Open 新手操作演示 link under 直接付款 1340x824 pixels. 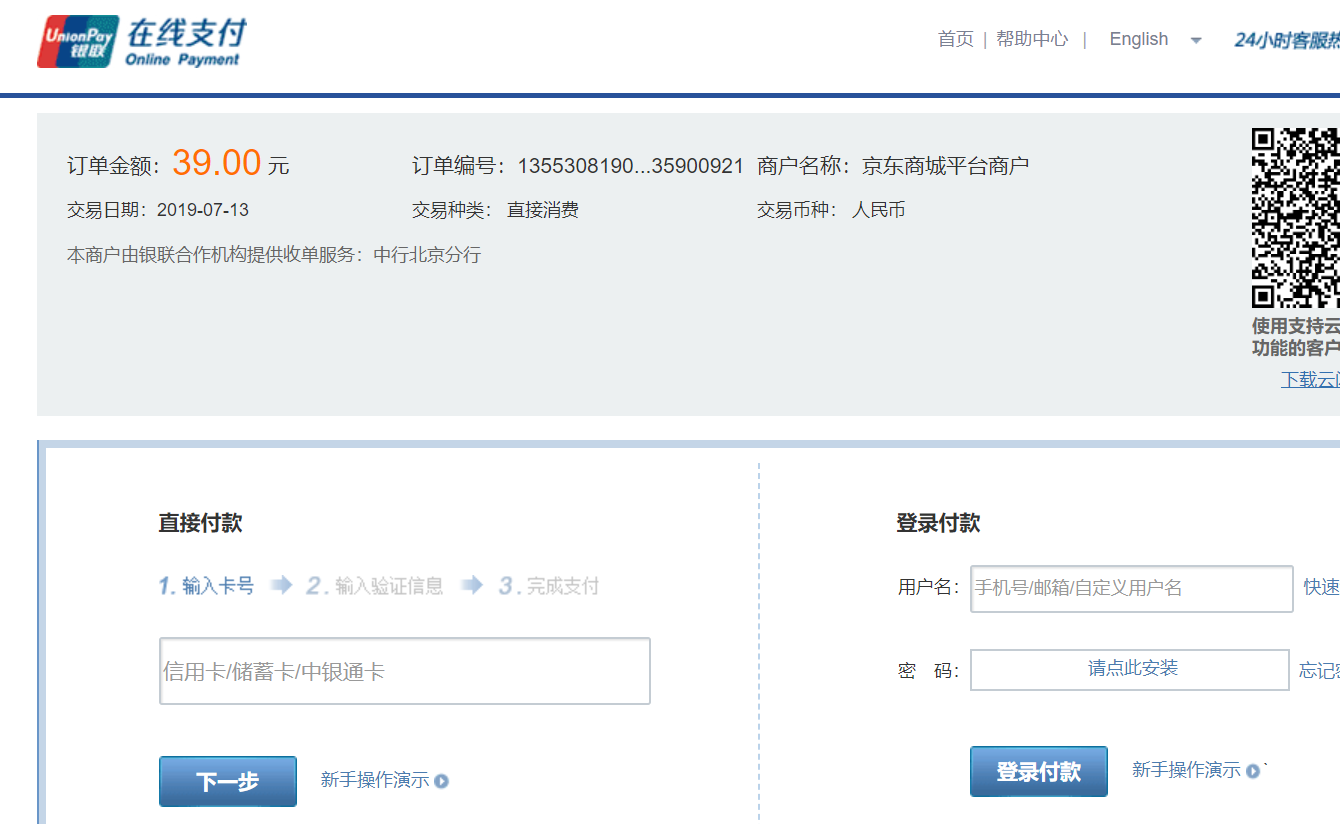point(374,780)
